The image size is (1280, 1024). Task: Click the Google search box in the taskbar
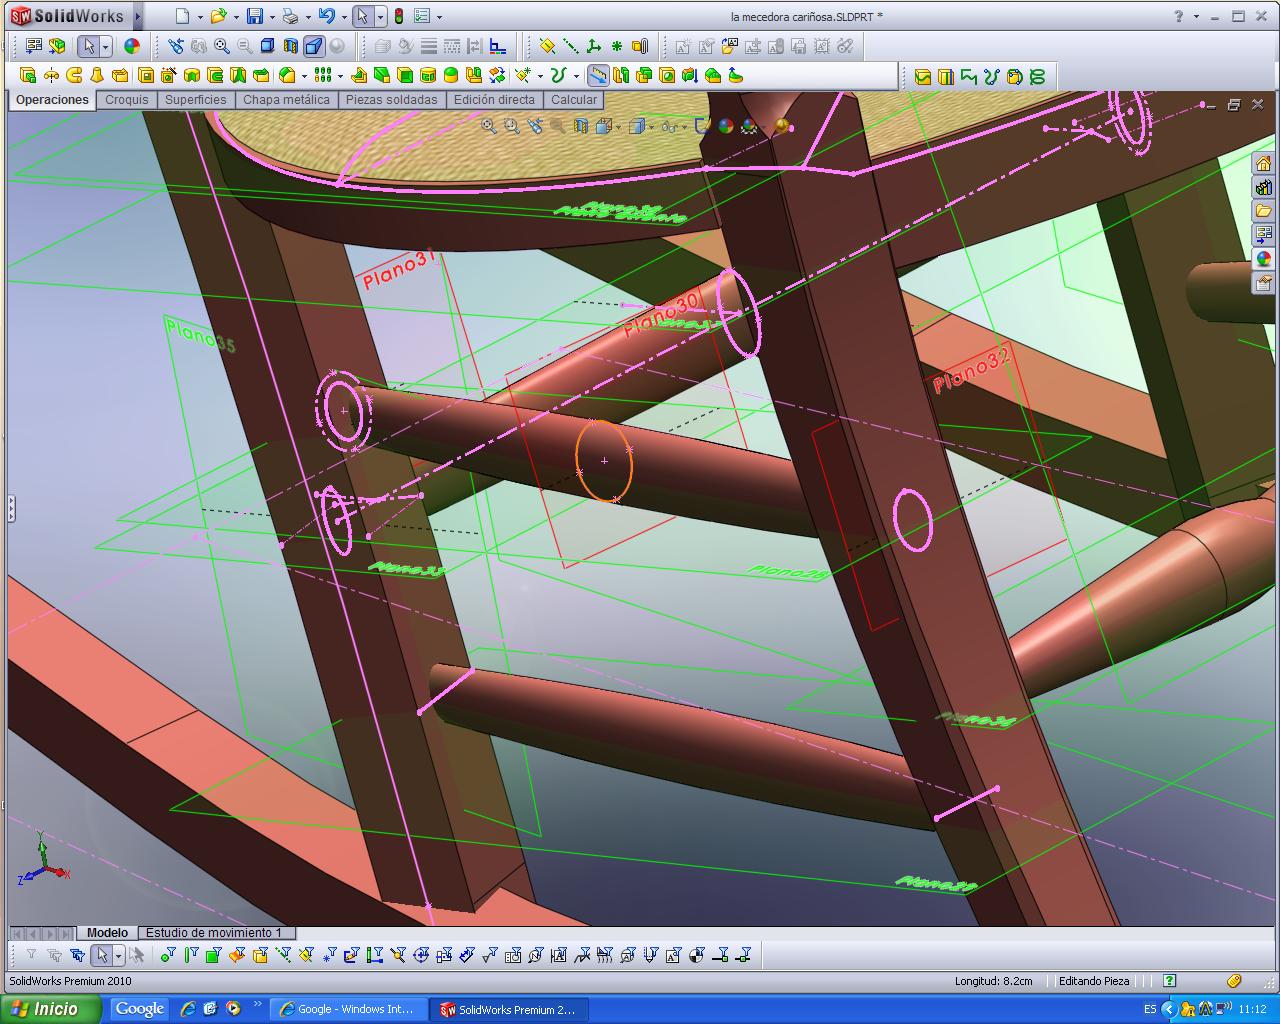139,1009
